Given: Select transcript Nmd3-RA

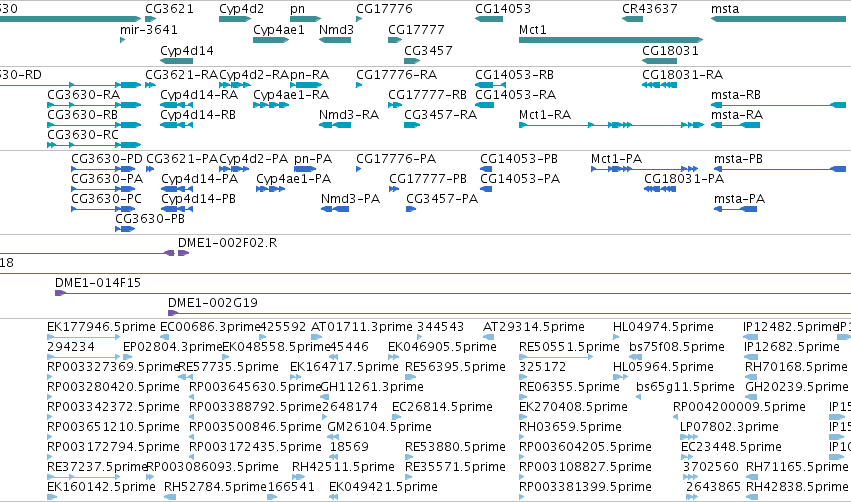Looking at the screenshot, I should tap(349, 115).
